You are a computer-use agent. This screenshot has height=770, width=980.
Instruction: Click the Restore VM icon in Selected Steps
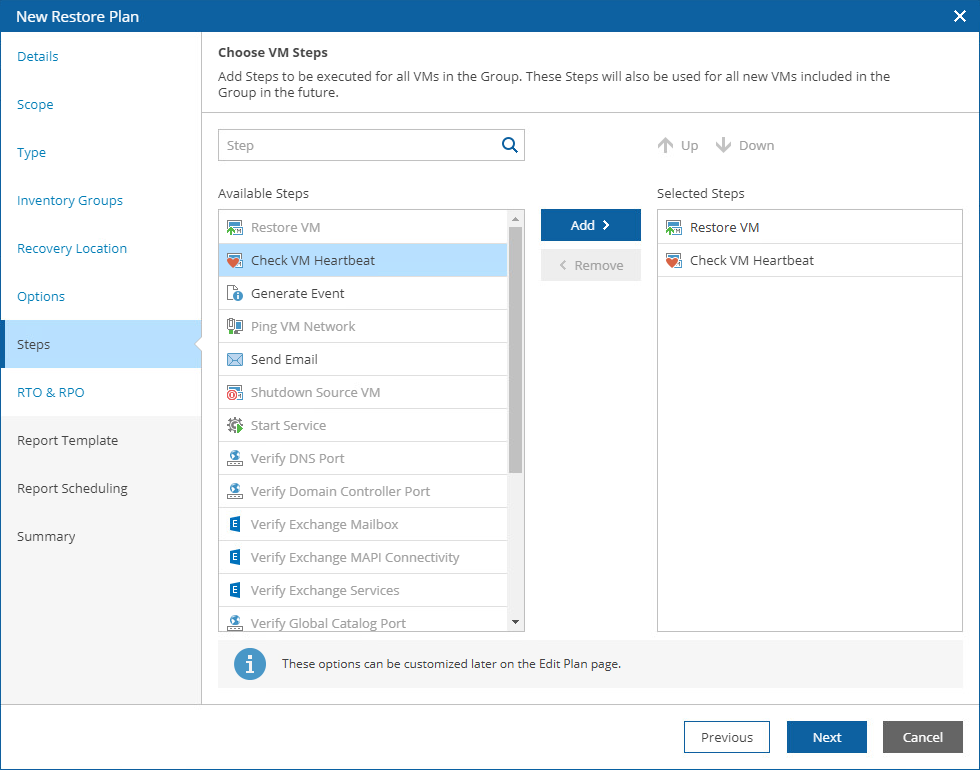pyautogui.click(x=673, y=228)
